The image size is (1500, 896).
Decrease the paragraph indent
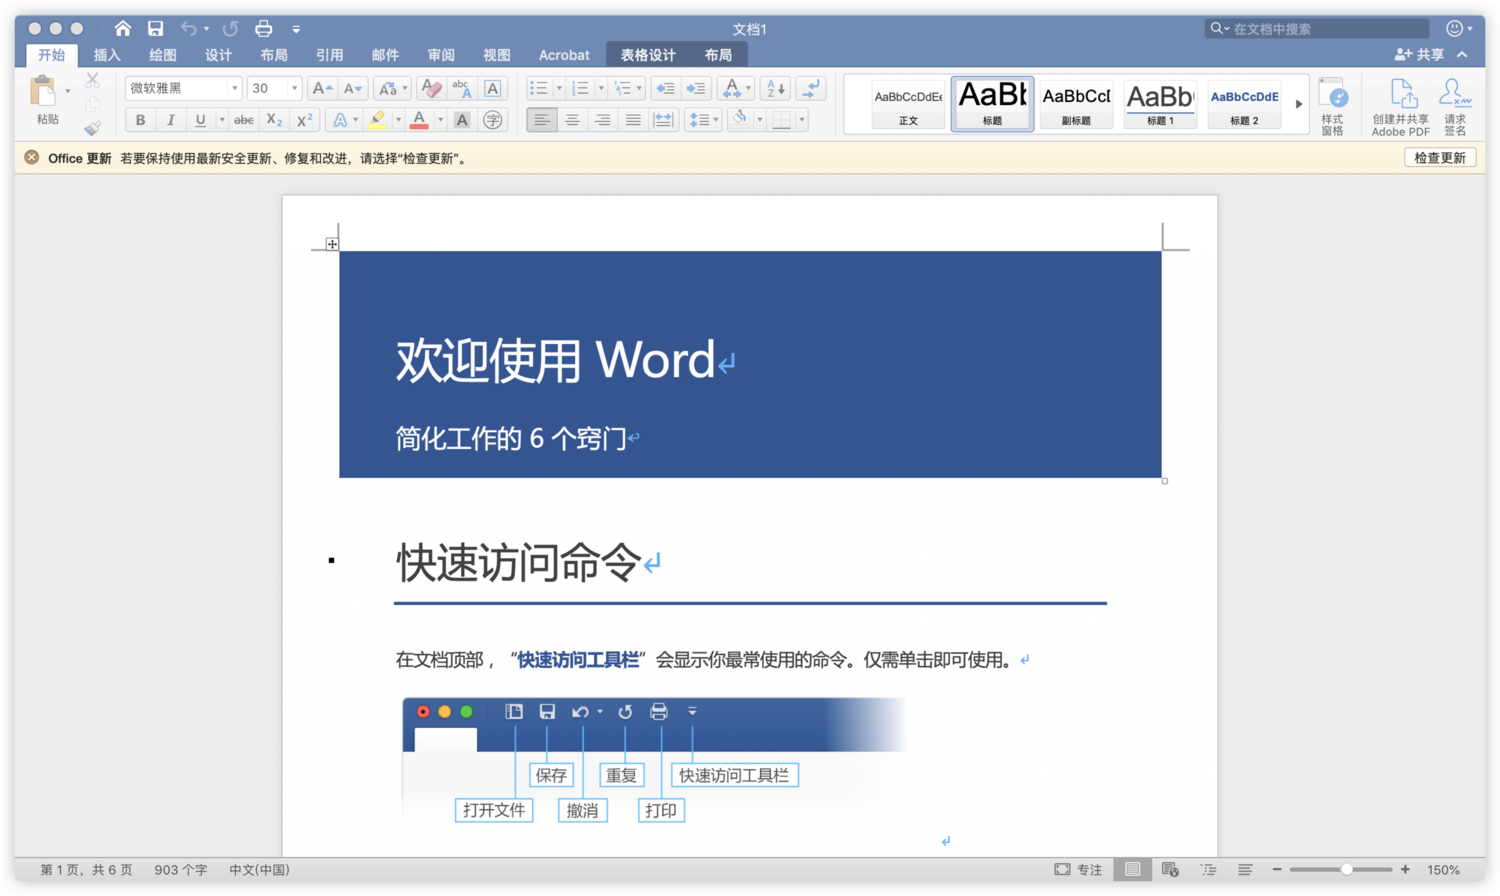(664, 89)
